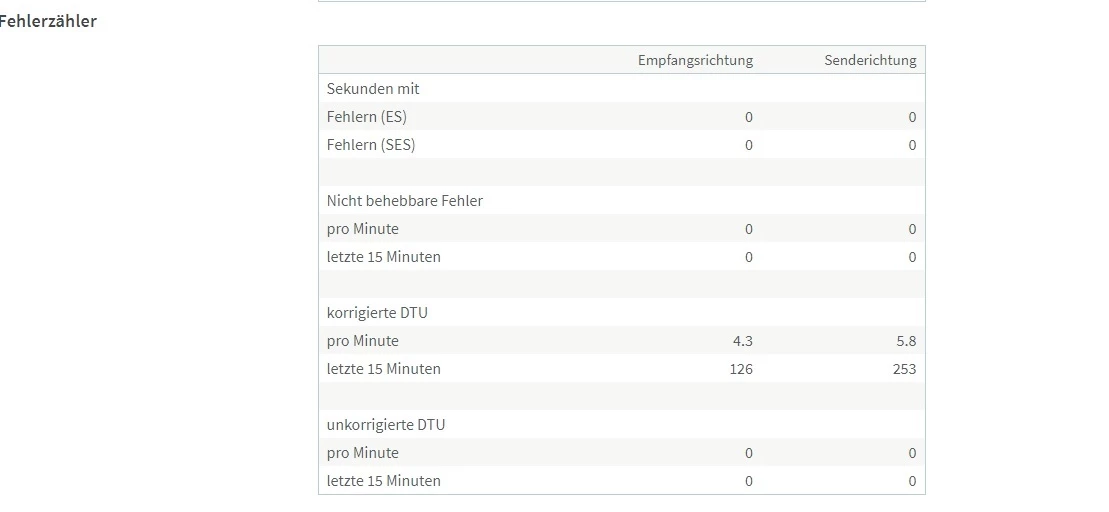1109x512 pixels.
Task: Select the 5.8 value in Senderichtung
Action: (x=906, y=341)
